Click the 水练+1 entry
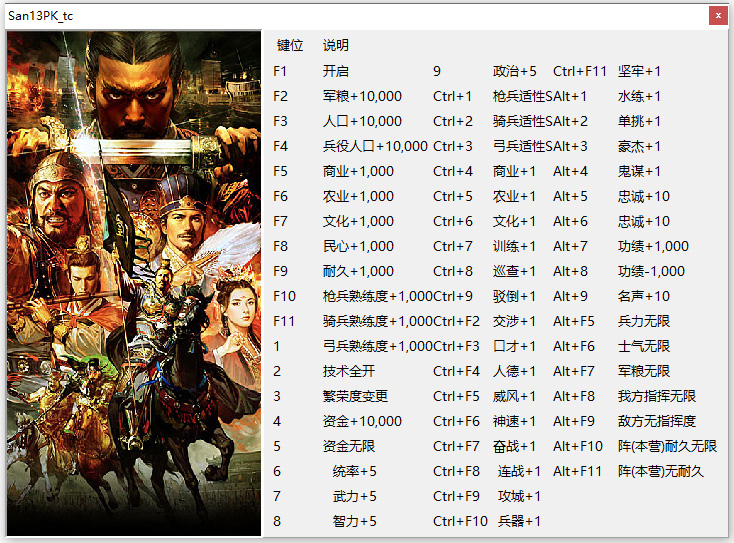Viewport: 734px width, 543px height. click(x=639, y=96)
